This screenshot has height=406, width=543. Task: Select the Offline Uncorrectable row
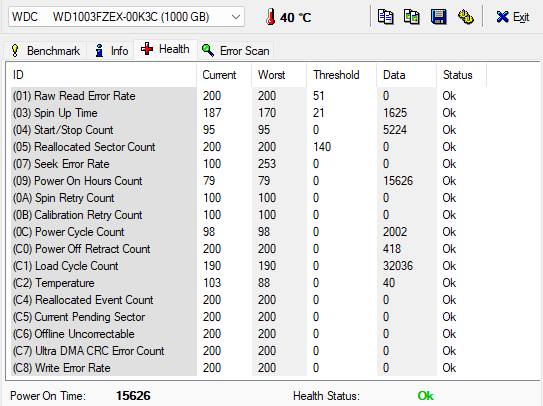tap(249, 334)
